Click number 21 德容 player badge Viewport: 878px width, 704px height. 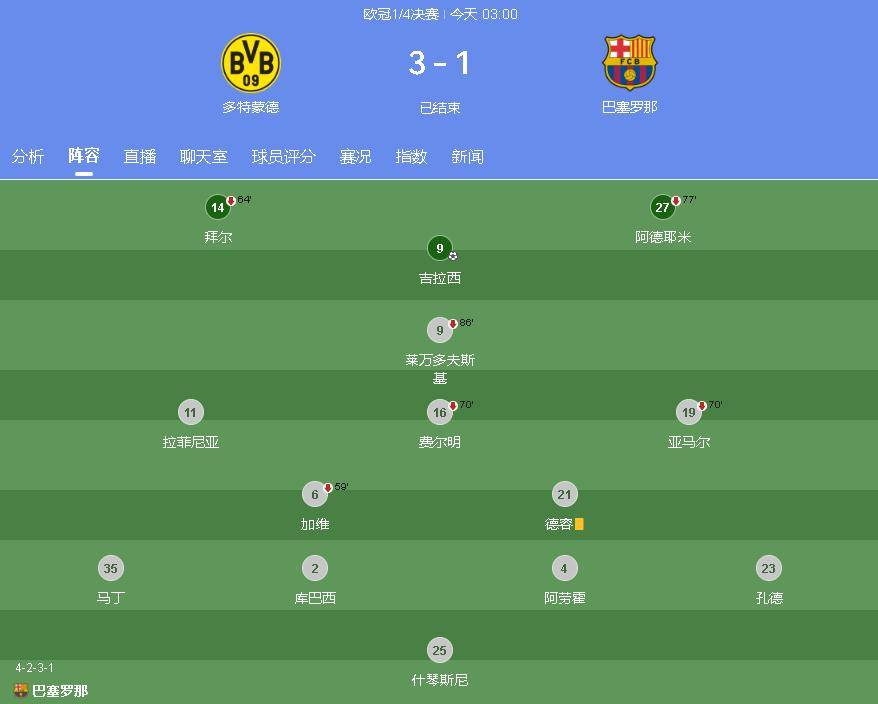(564, 495)
